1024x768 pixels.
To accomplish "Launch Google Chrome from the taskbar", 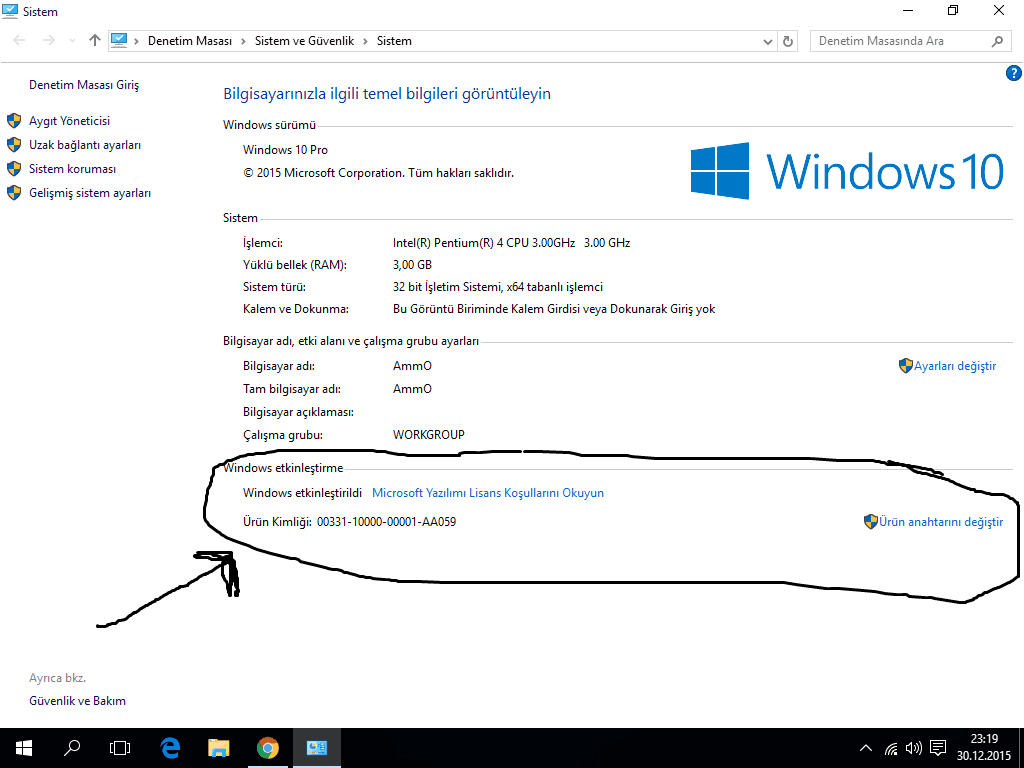I will (267, 747).
